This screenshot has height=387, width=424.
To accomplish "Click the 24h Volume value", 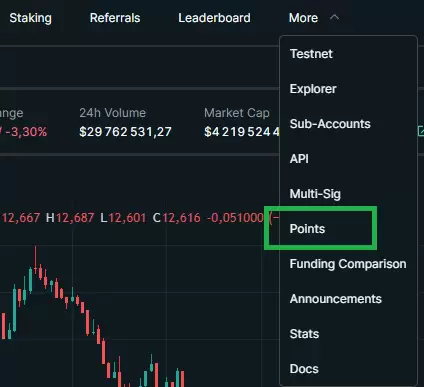I will (125, 132).
